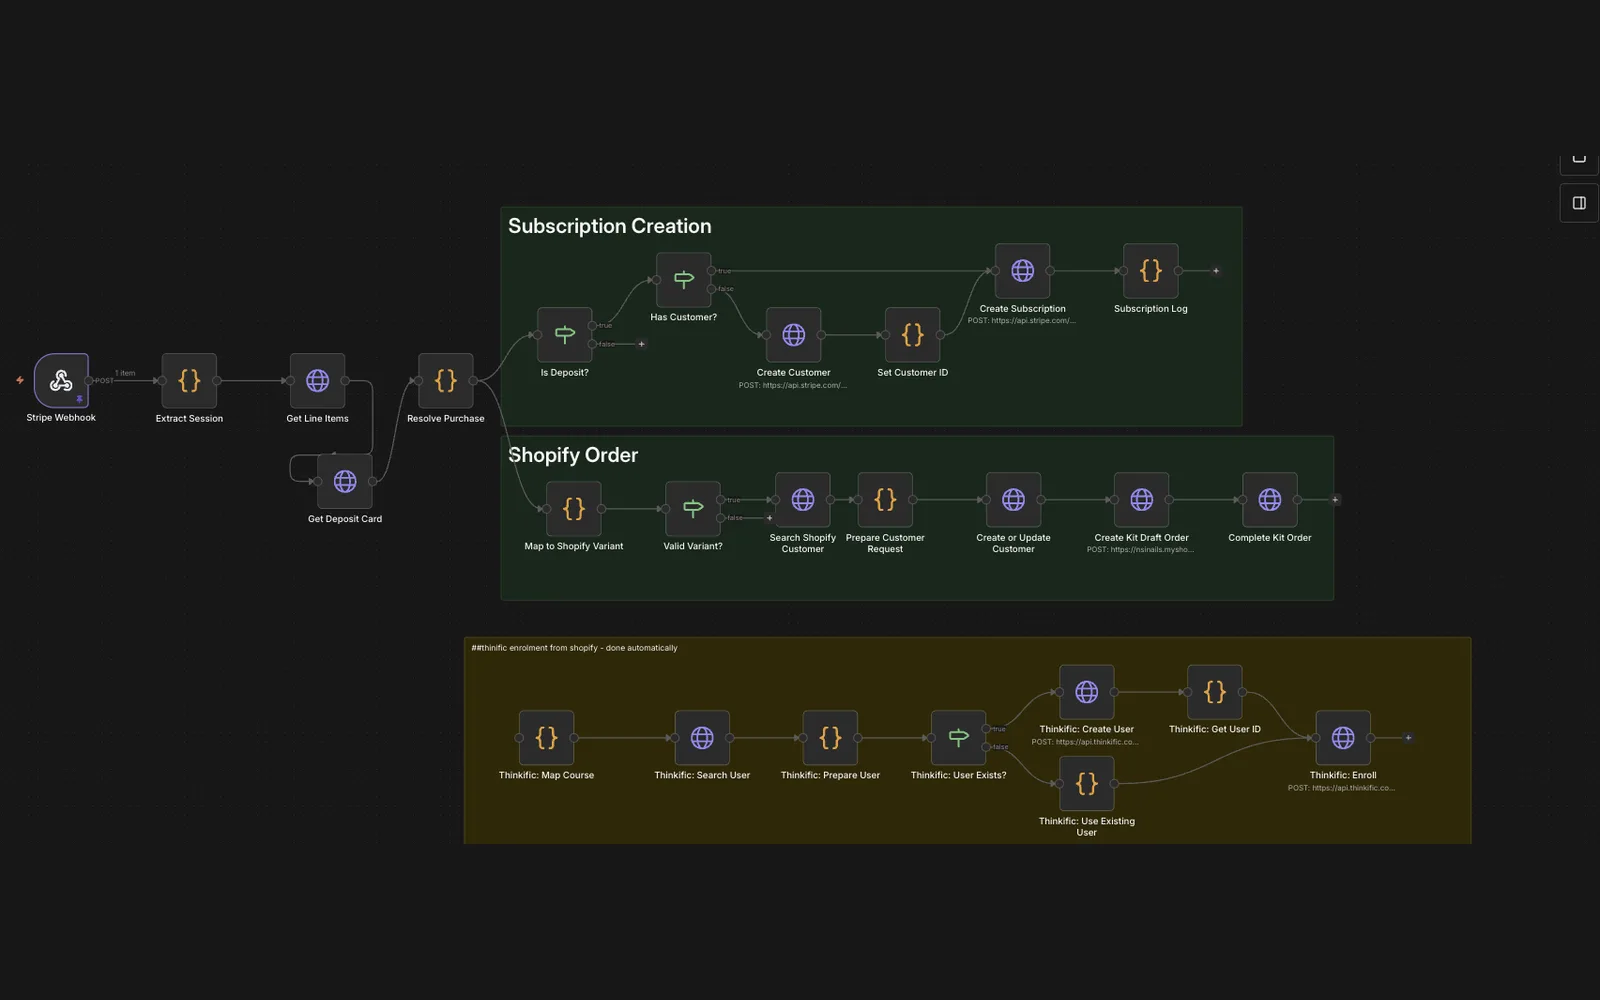This screenshot has height=1000, width=1600.
Task: Add node after Thinkific: Enroll output
Action: pos(1408,738)
